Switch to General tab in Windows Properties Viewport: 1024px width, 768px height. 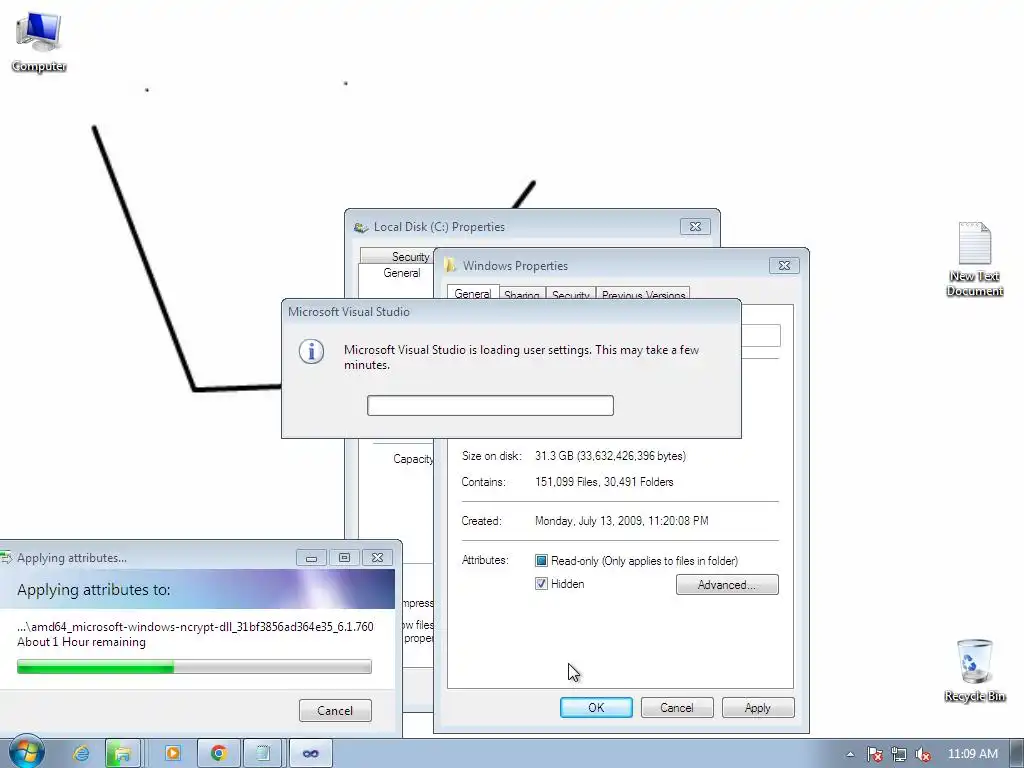pos(473,293)
